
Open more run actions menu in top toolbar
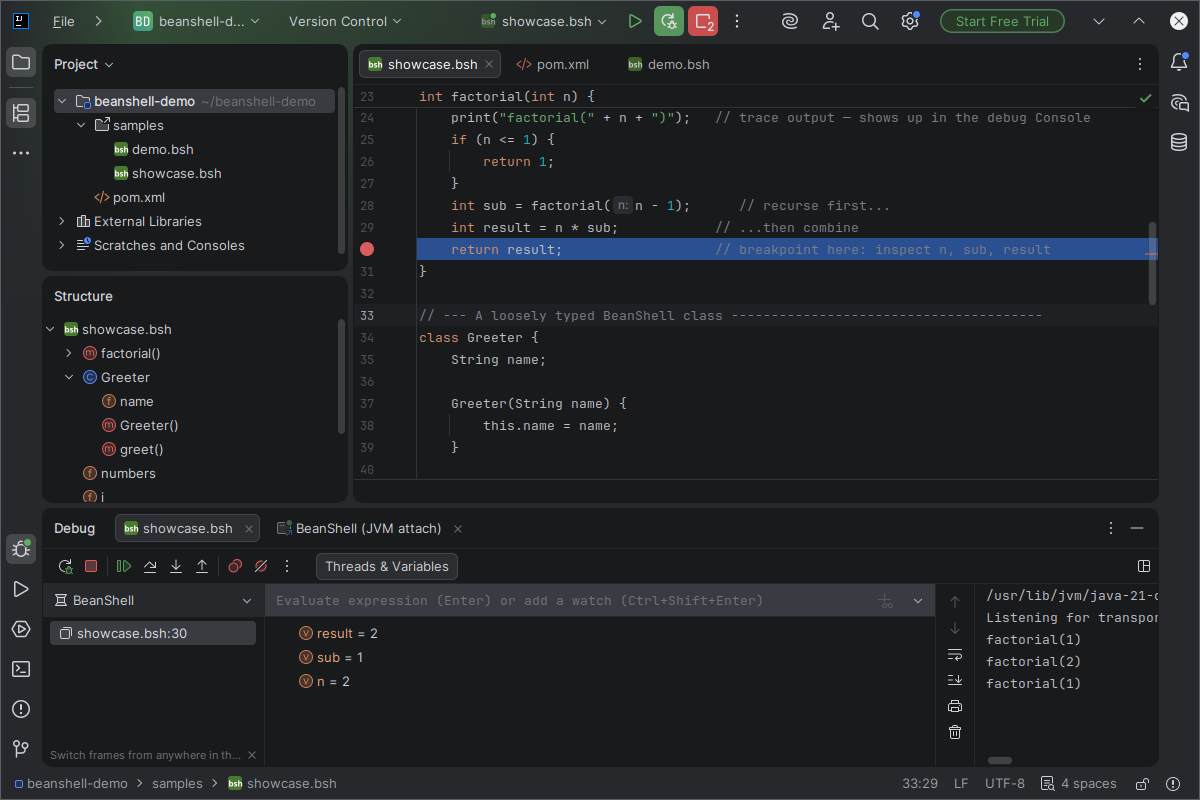pyautogui.click(x=737, y=21)
